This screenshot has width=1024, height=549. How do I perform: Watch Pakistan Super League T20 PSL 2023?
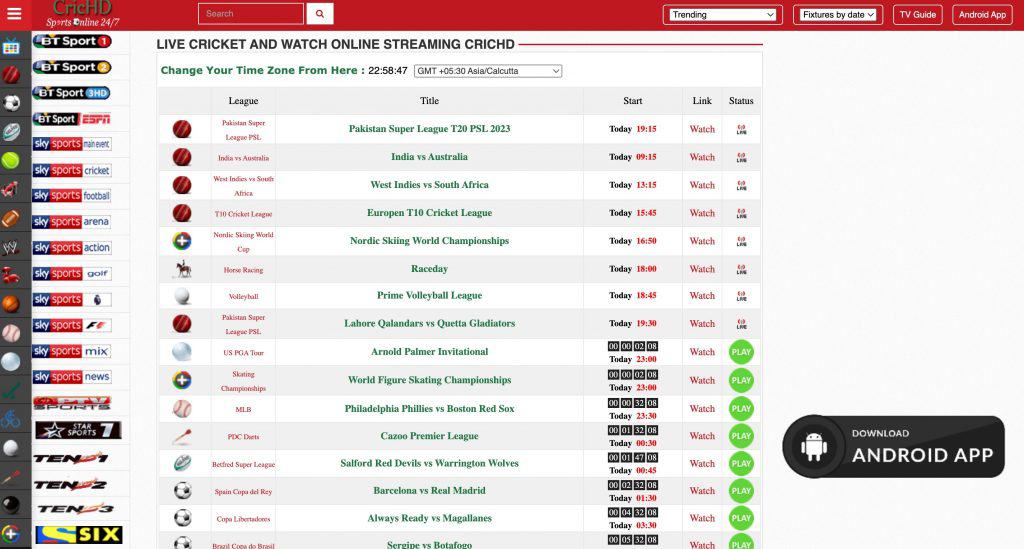(x=702, y=129)
